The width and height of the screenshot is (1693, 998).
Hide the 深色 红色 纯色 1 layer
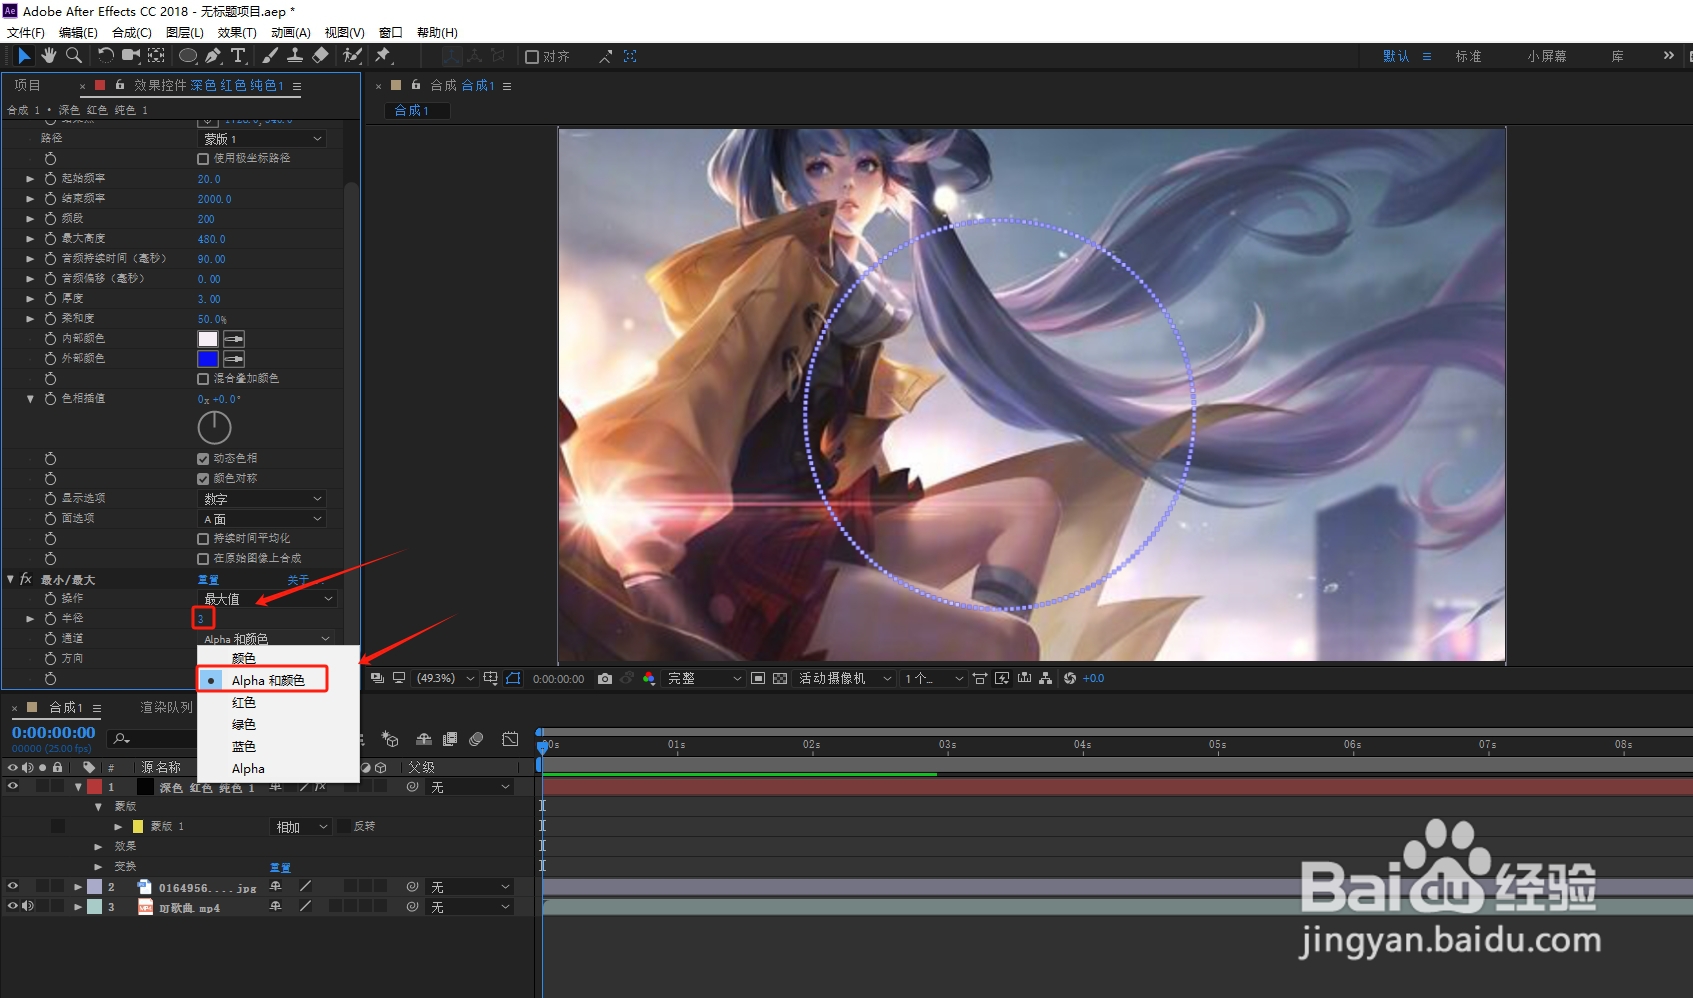[x=13, y=787]
